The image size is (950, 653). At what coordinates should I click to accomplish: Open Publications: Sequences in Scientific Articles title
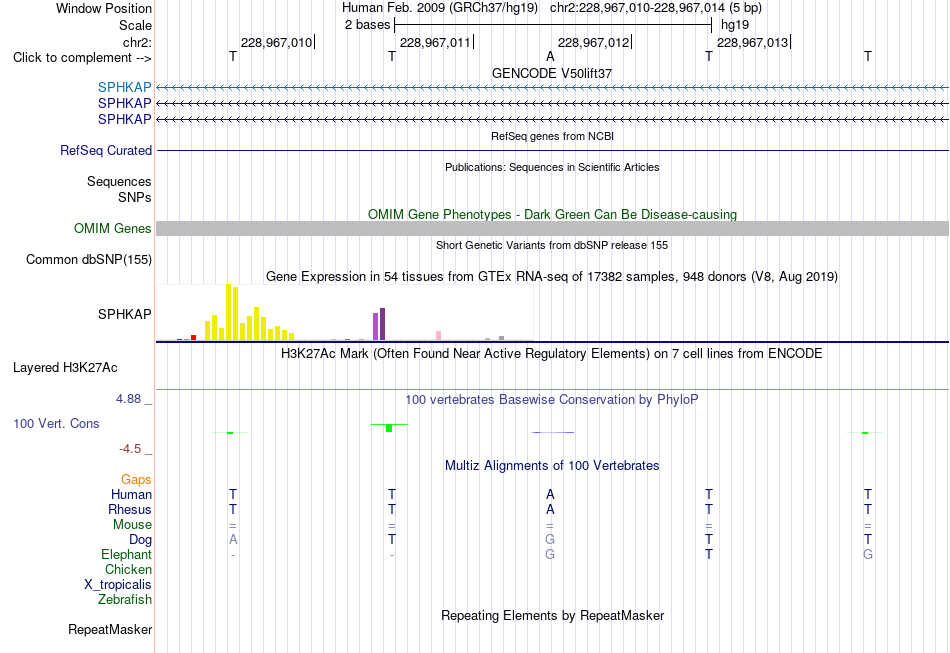coord(552,167)
